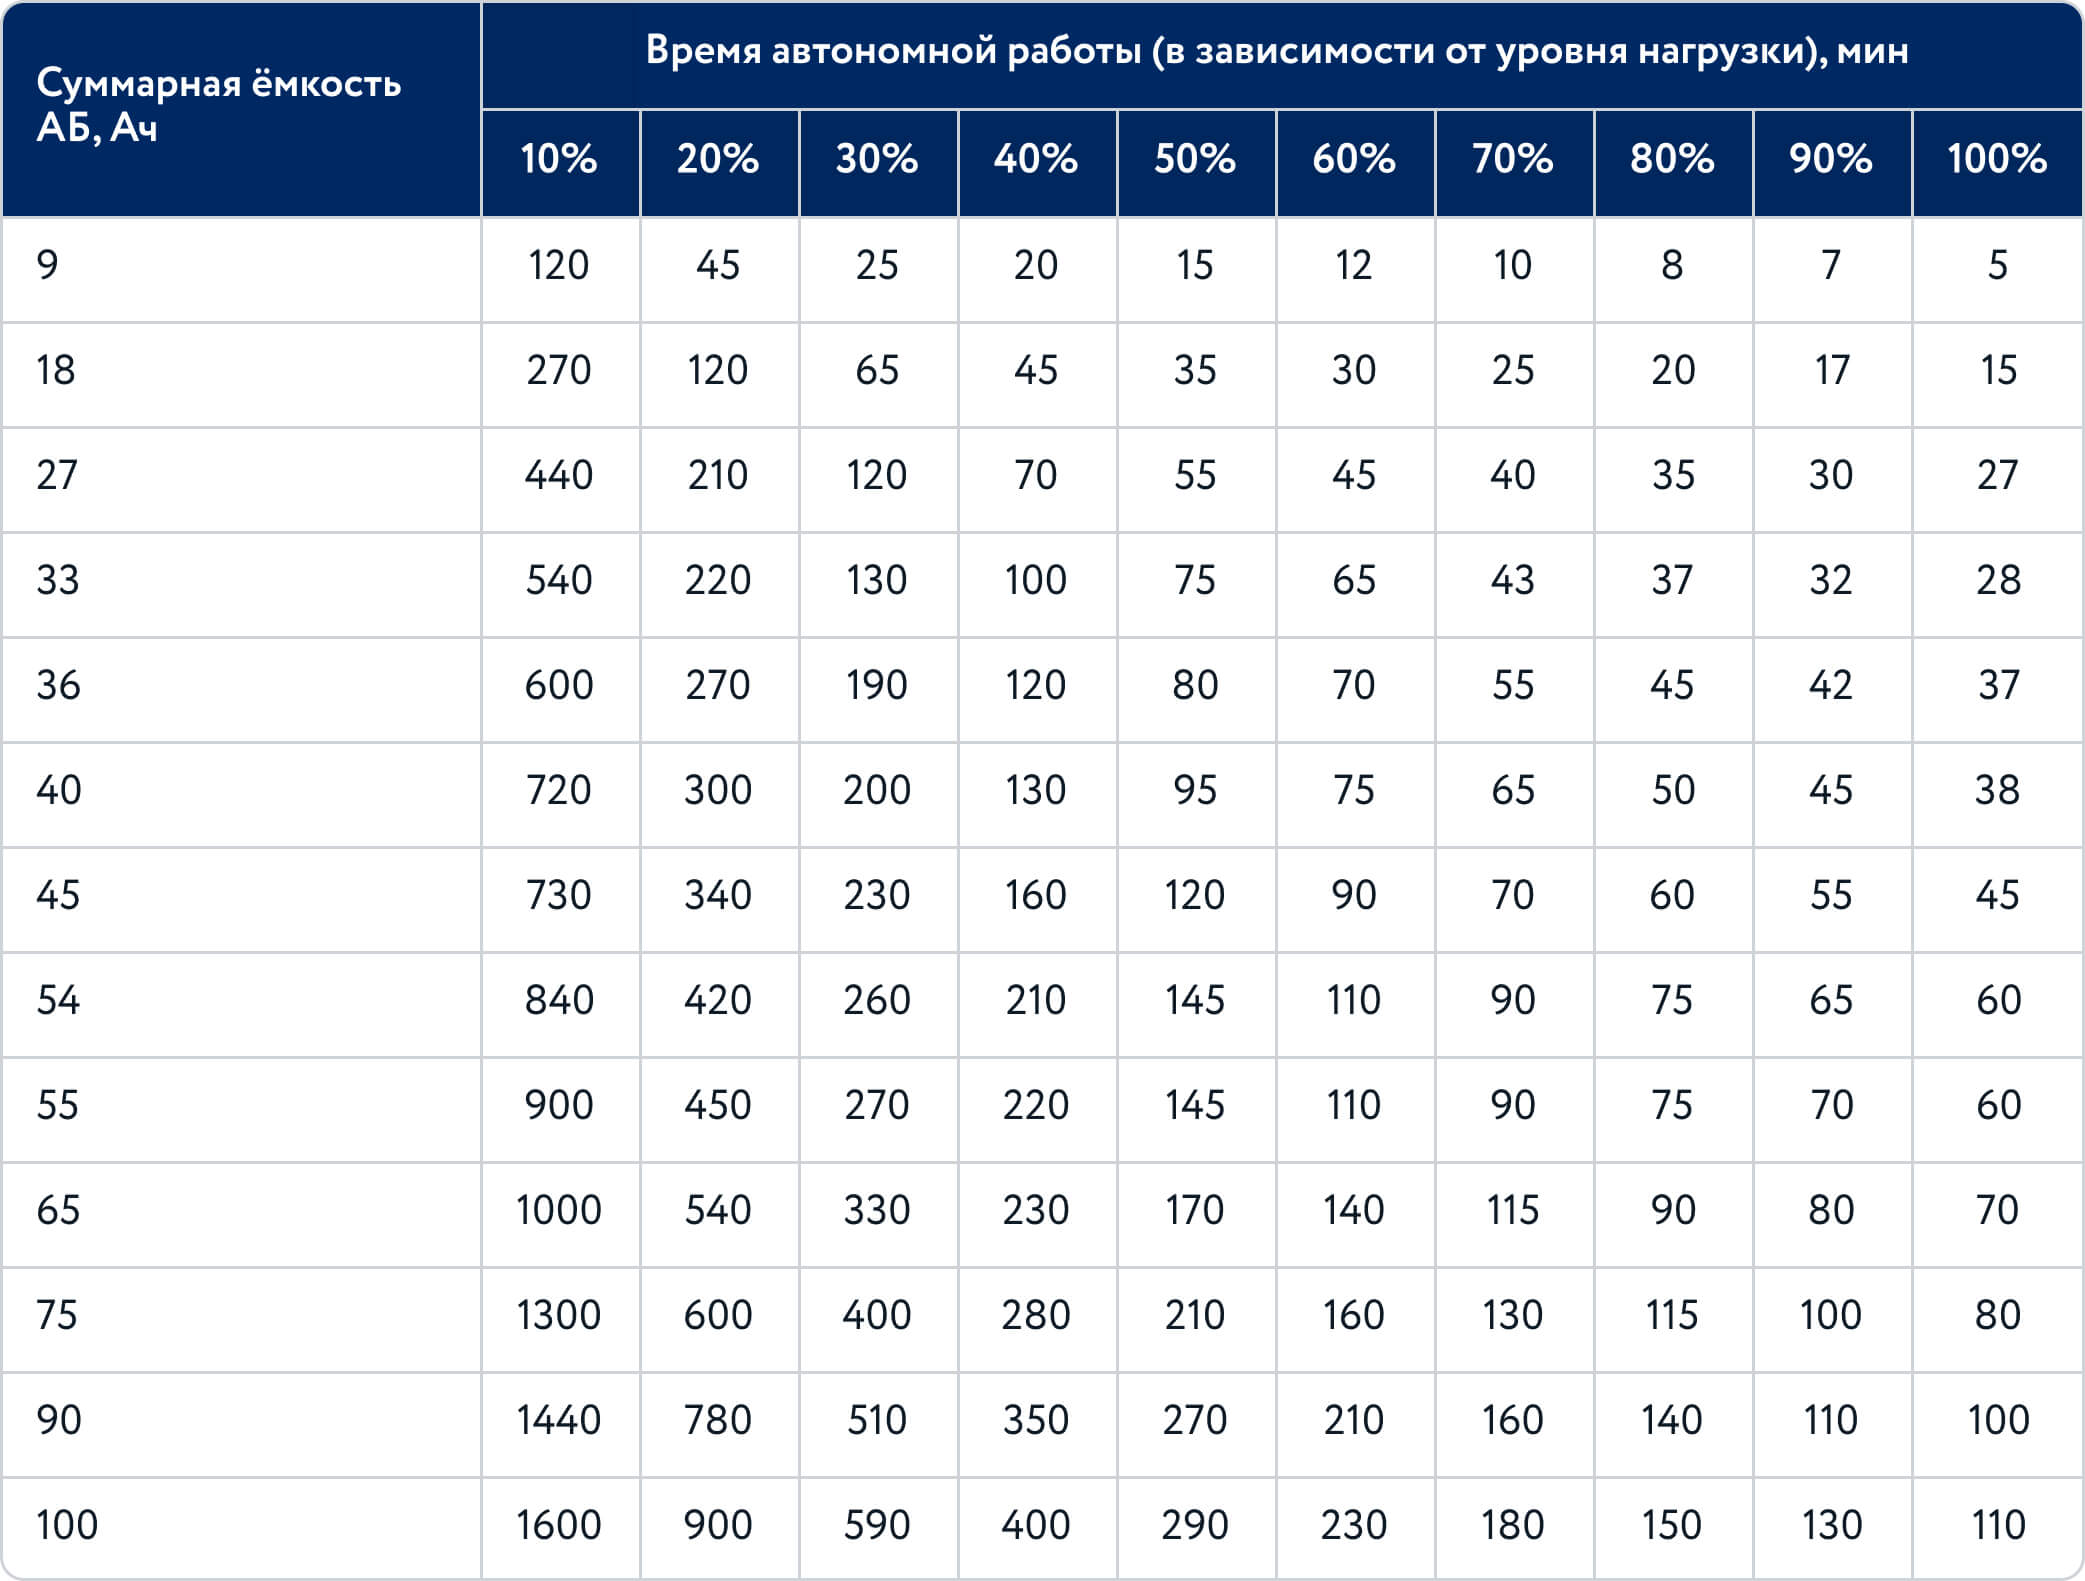Click the 'Время автономной работы' header title

pos(1277,50)
